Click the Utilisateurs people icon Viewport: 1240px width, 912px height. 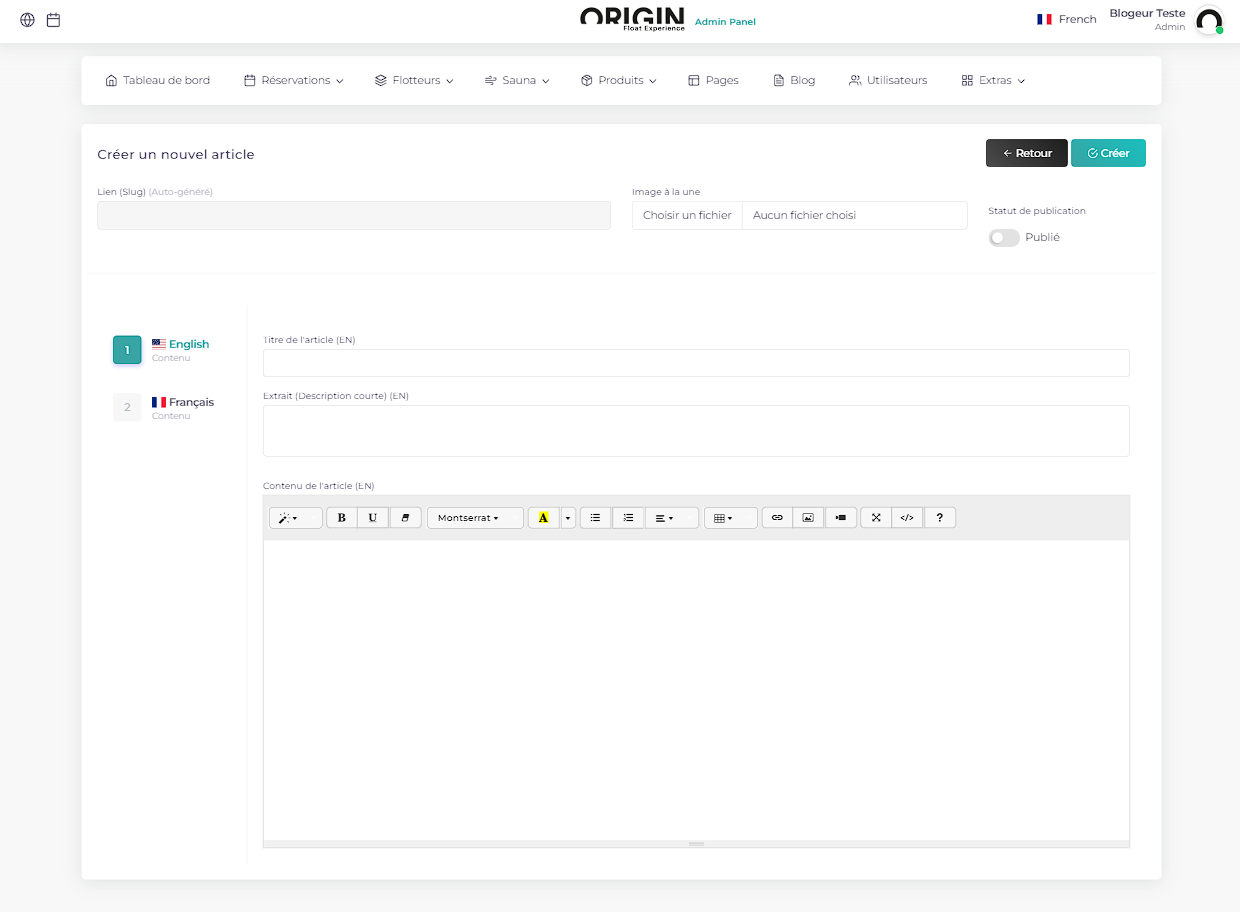(855, 80)
